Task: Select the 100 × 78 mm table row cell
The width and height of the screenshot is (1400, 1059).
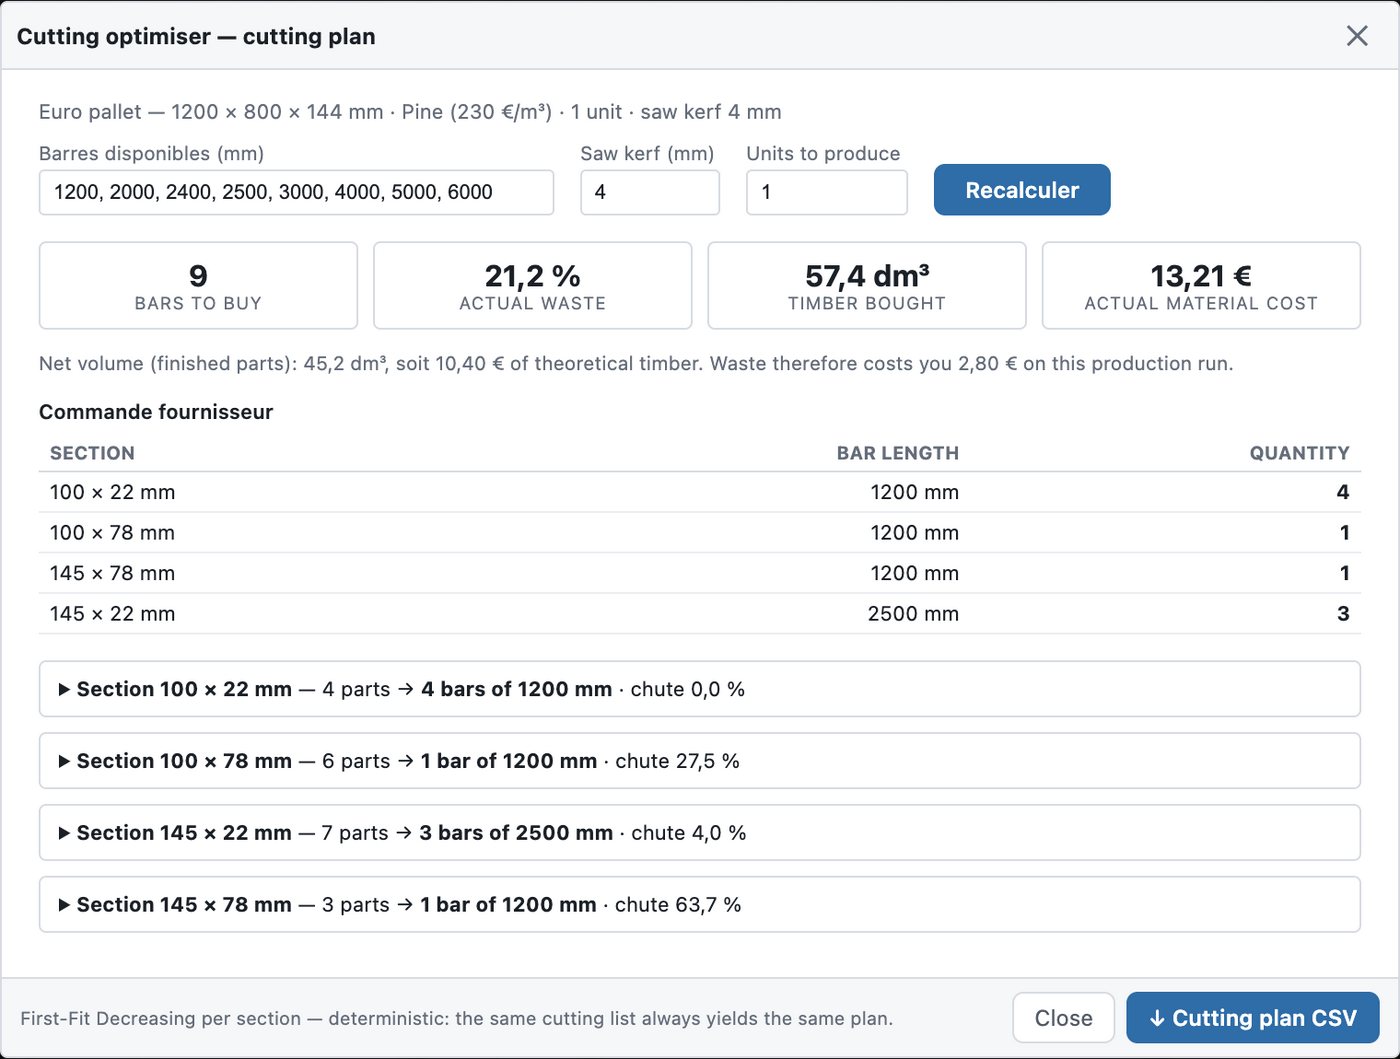Action: (112, 533)
